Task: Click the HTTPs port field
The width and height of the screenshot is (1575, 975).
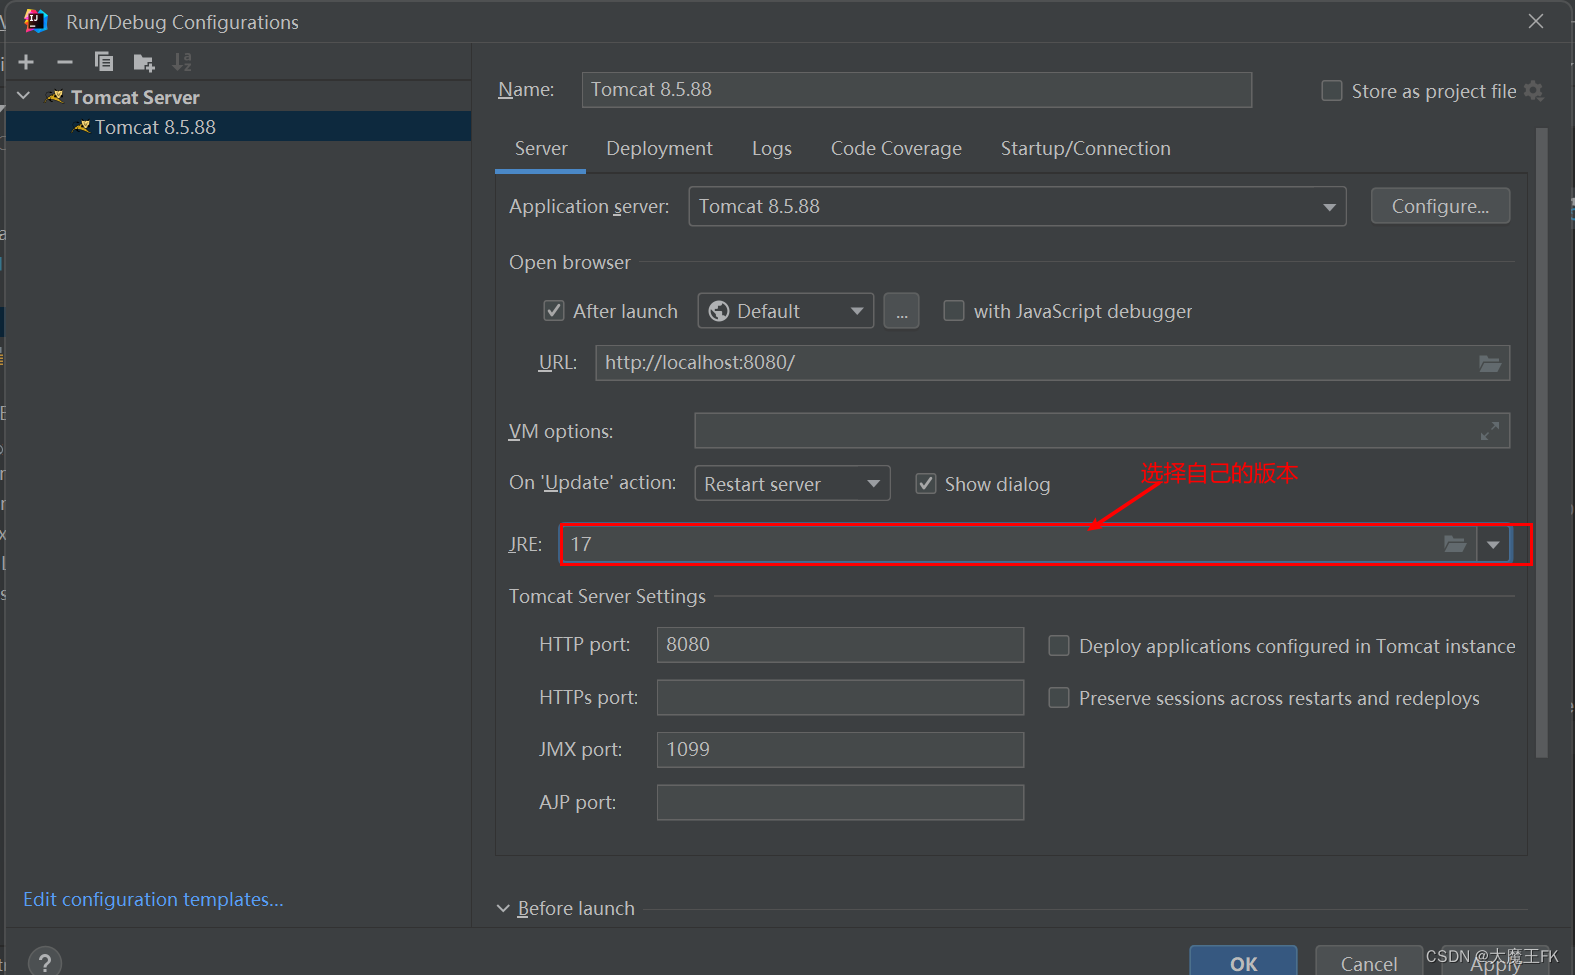Action: coord(840,698)
